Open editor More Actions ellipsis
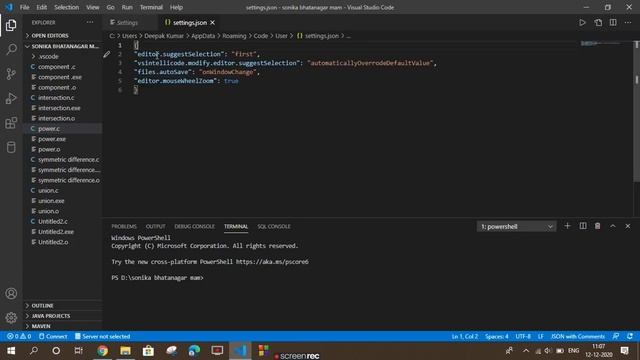This screenshot has width=640, height=360. 628,22
